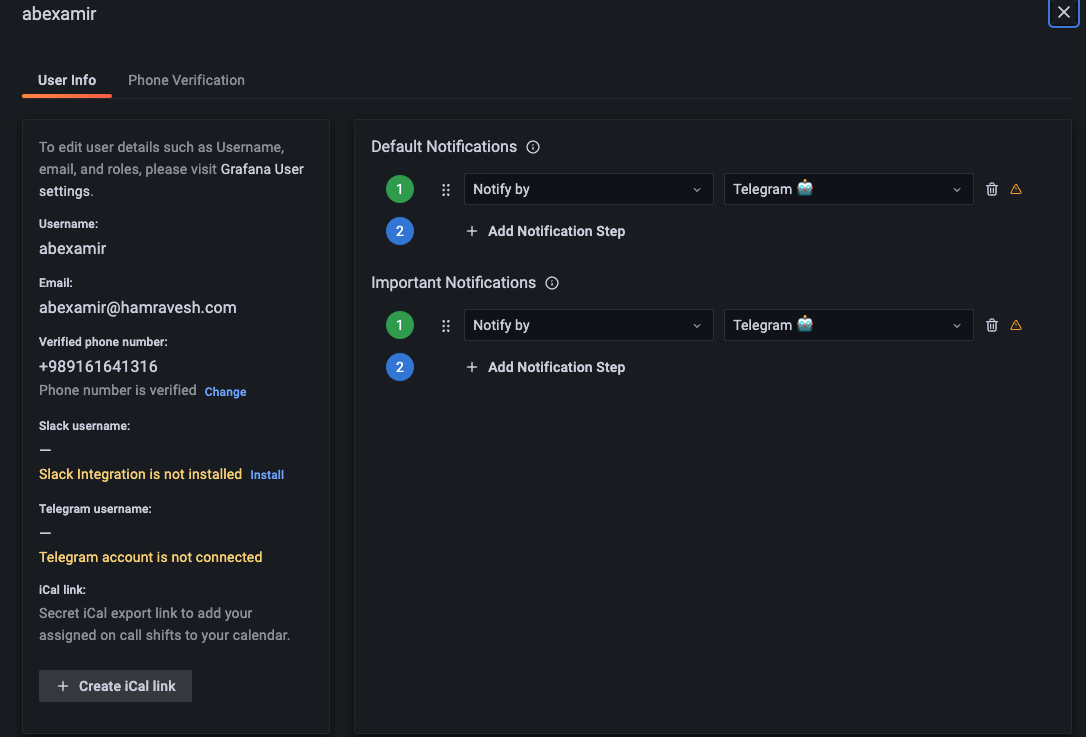Open the Notify by dropdown under Default Notifications
The image size is (1086, 737).
[588, 189]
